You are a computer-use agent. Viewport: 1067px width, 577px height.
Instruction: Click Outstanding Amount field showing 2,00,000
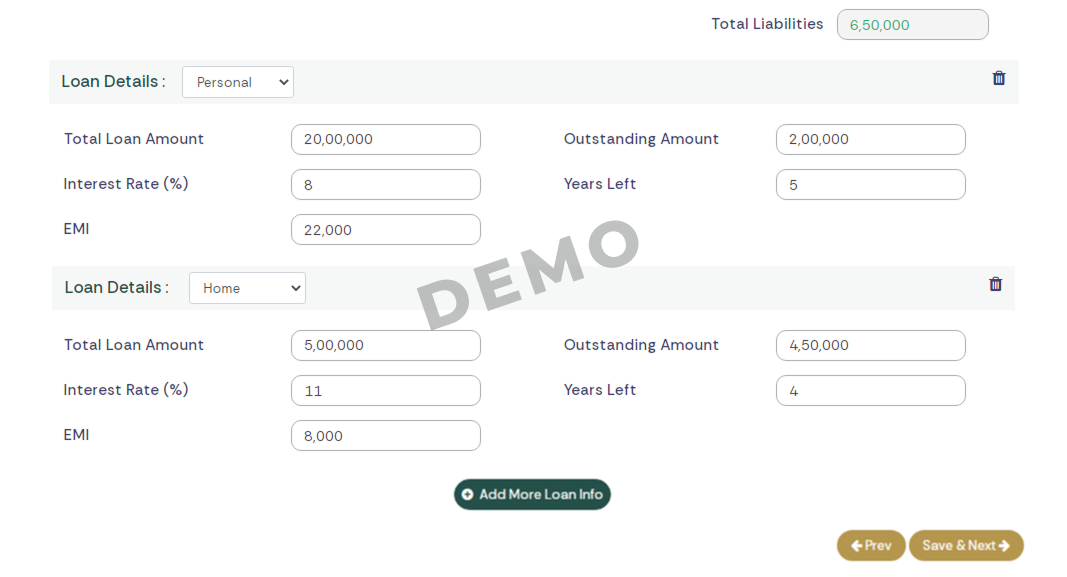(870, 140)
